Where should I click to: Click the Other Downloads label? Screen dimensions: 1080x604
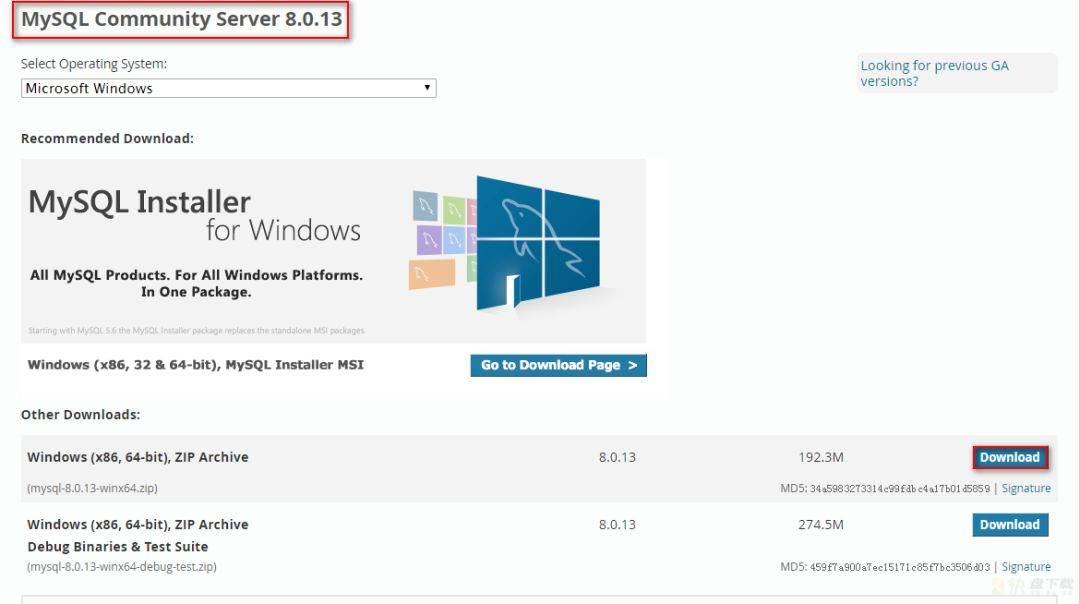point(81,415)
